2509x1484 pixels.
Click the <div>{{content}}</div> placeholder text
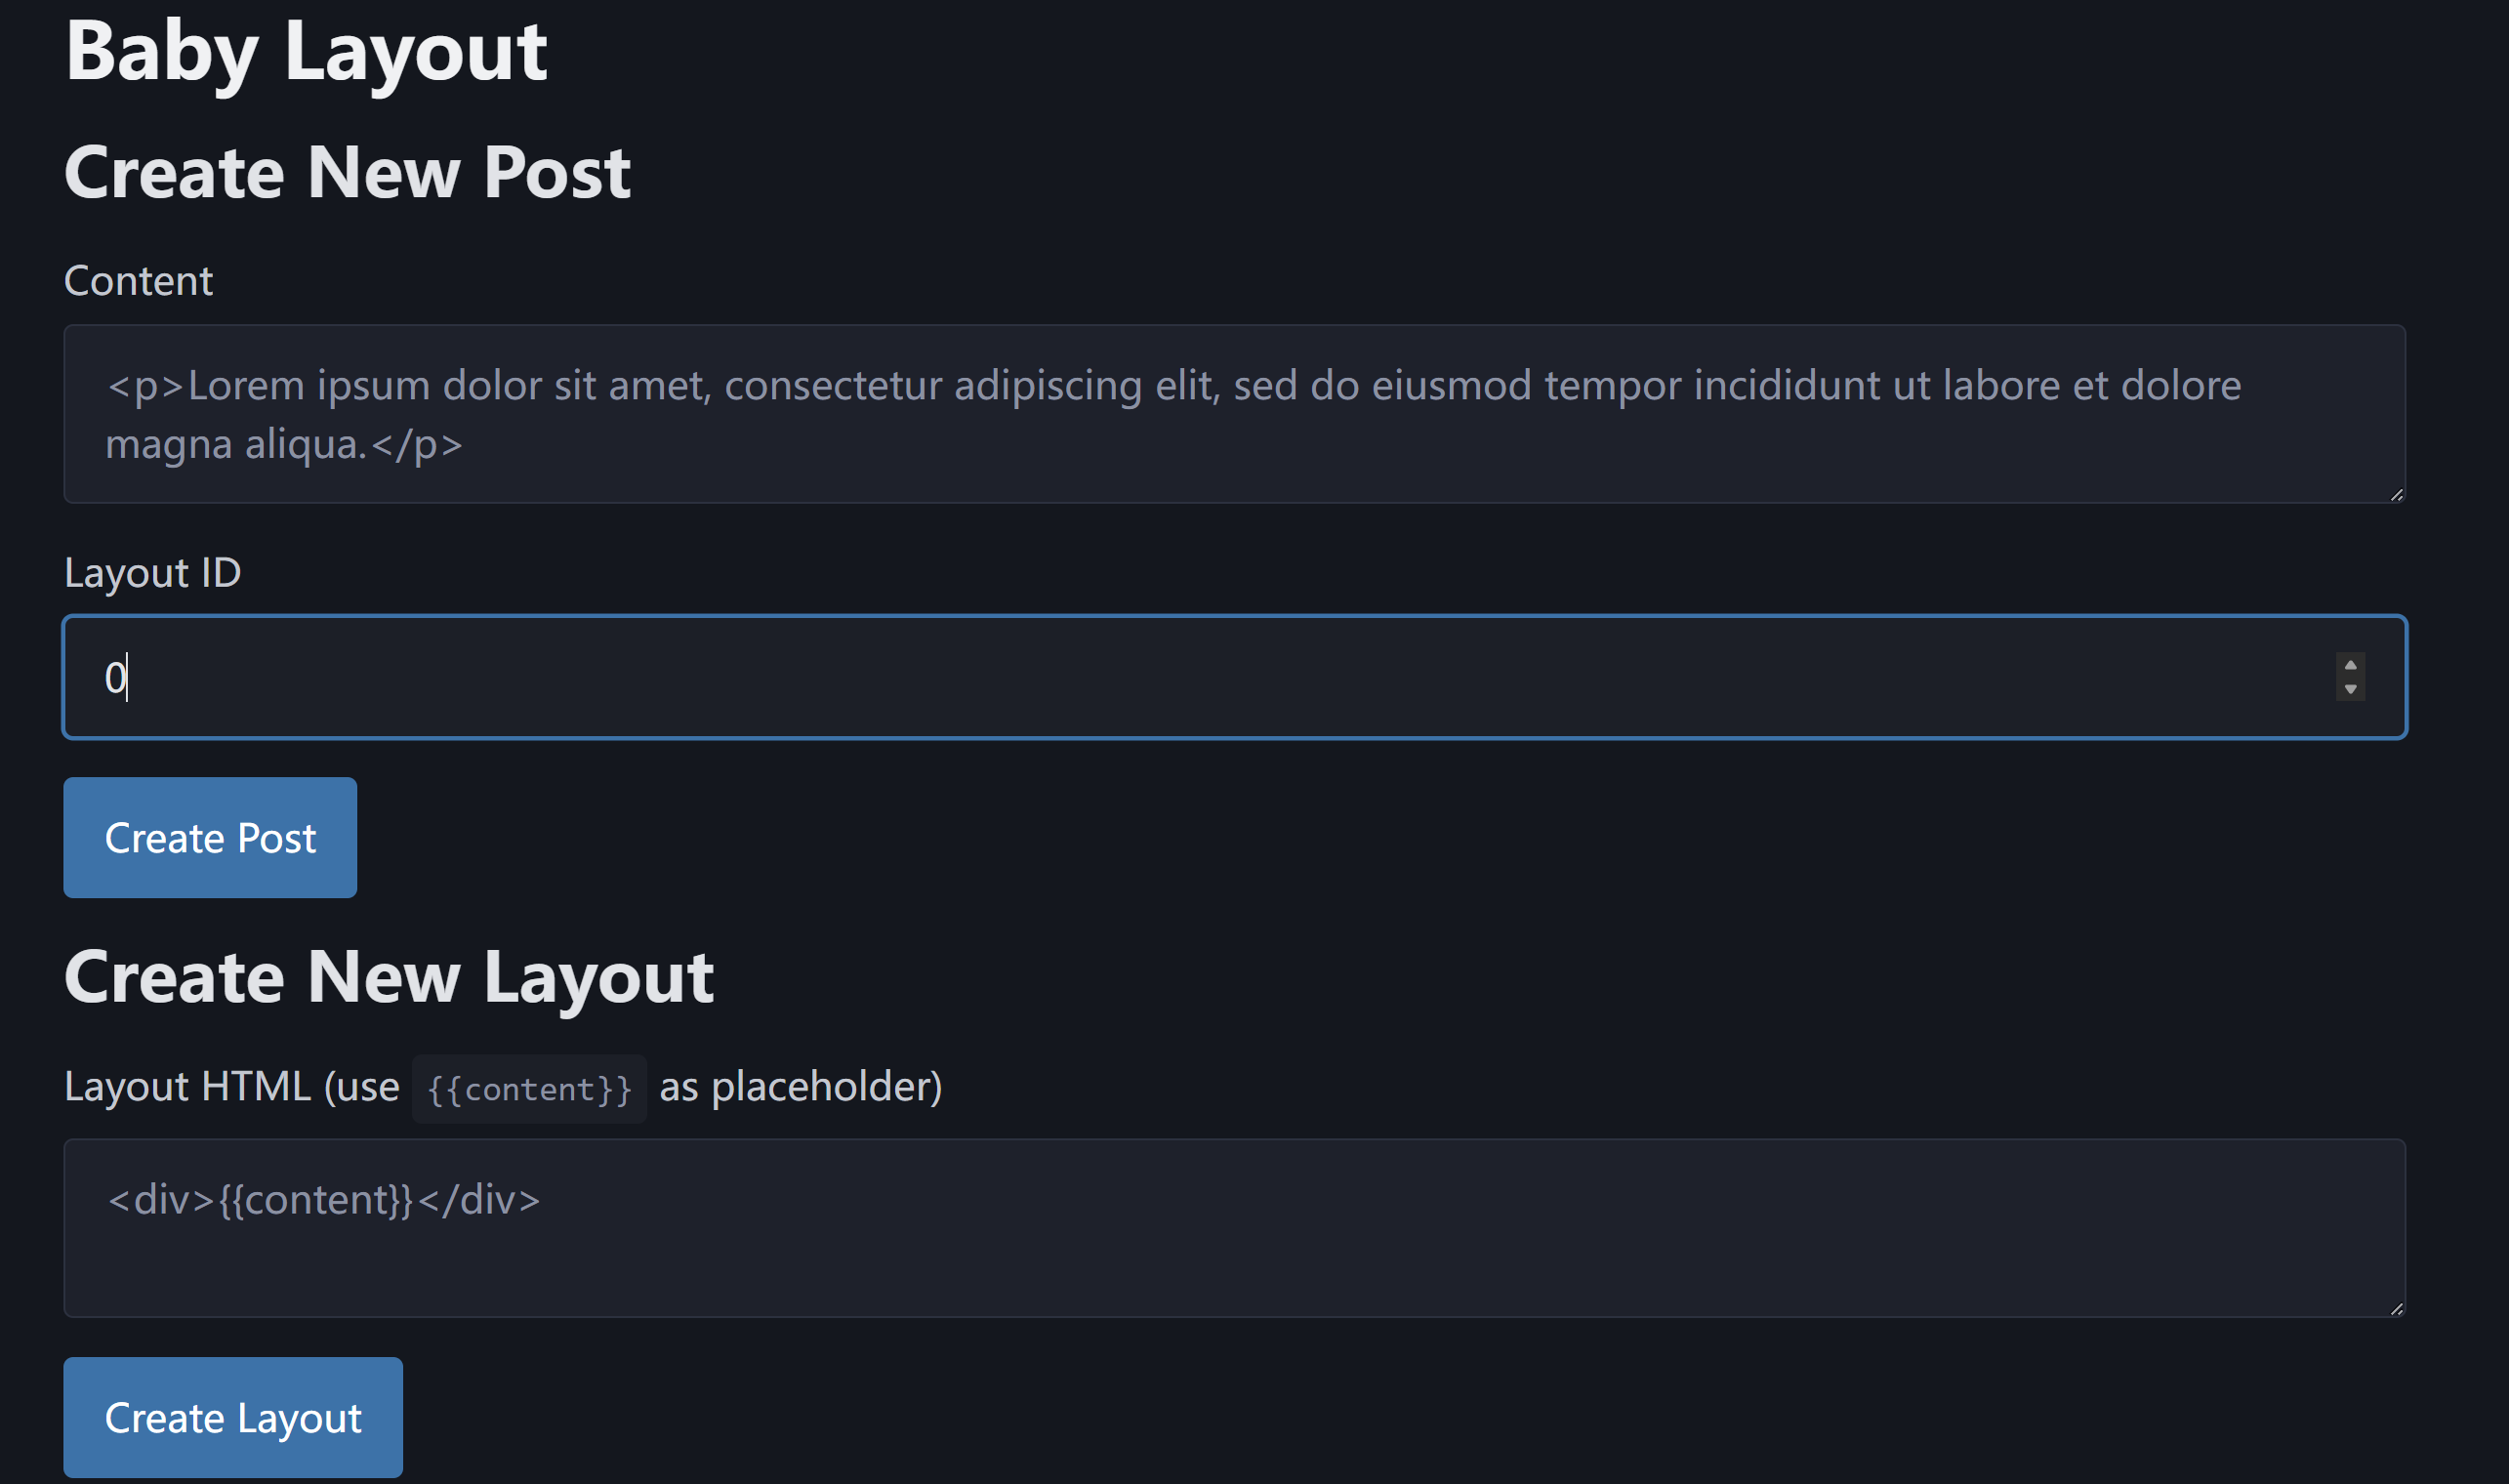pyautogui.click(x=323, y=1199)
